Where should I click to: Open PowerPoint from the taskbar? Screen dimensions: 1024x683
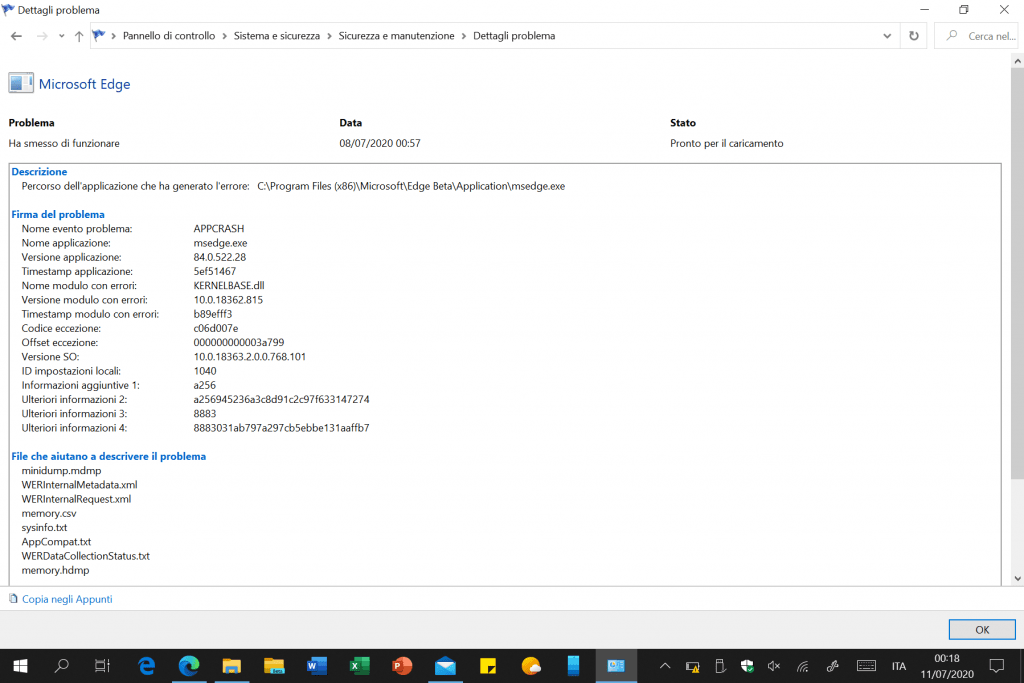tap(403, 666)
